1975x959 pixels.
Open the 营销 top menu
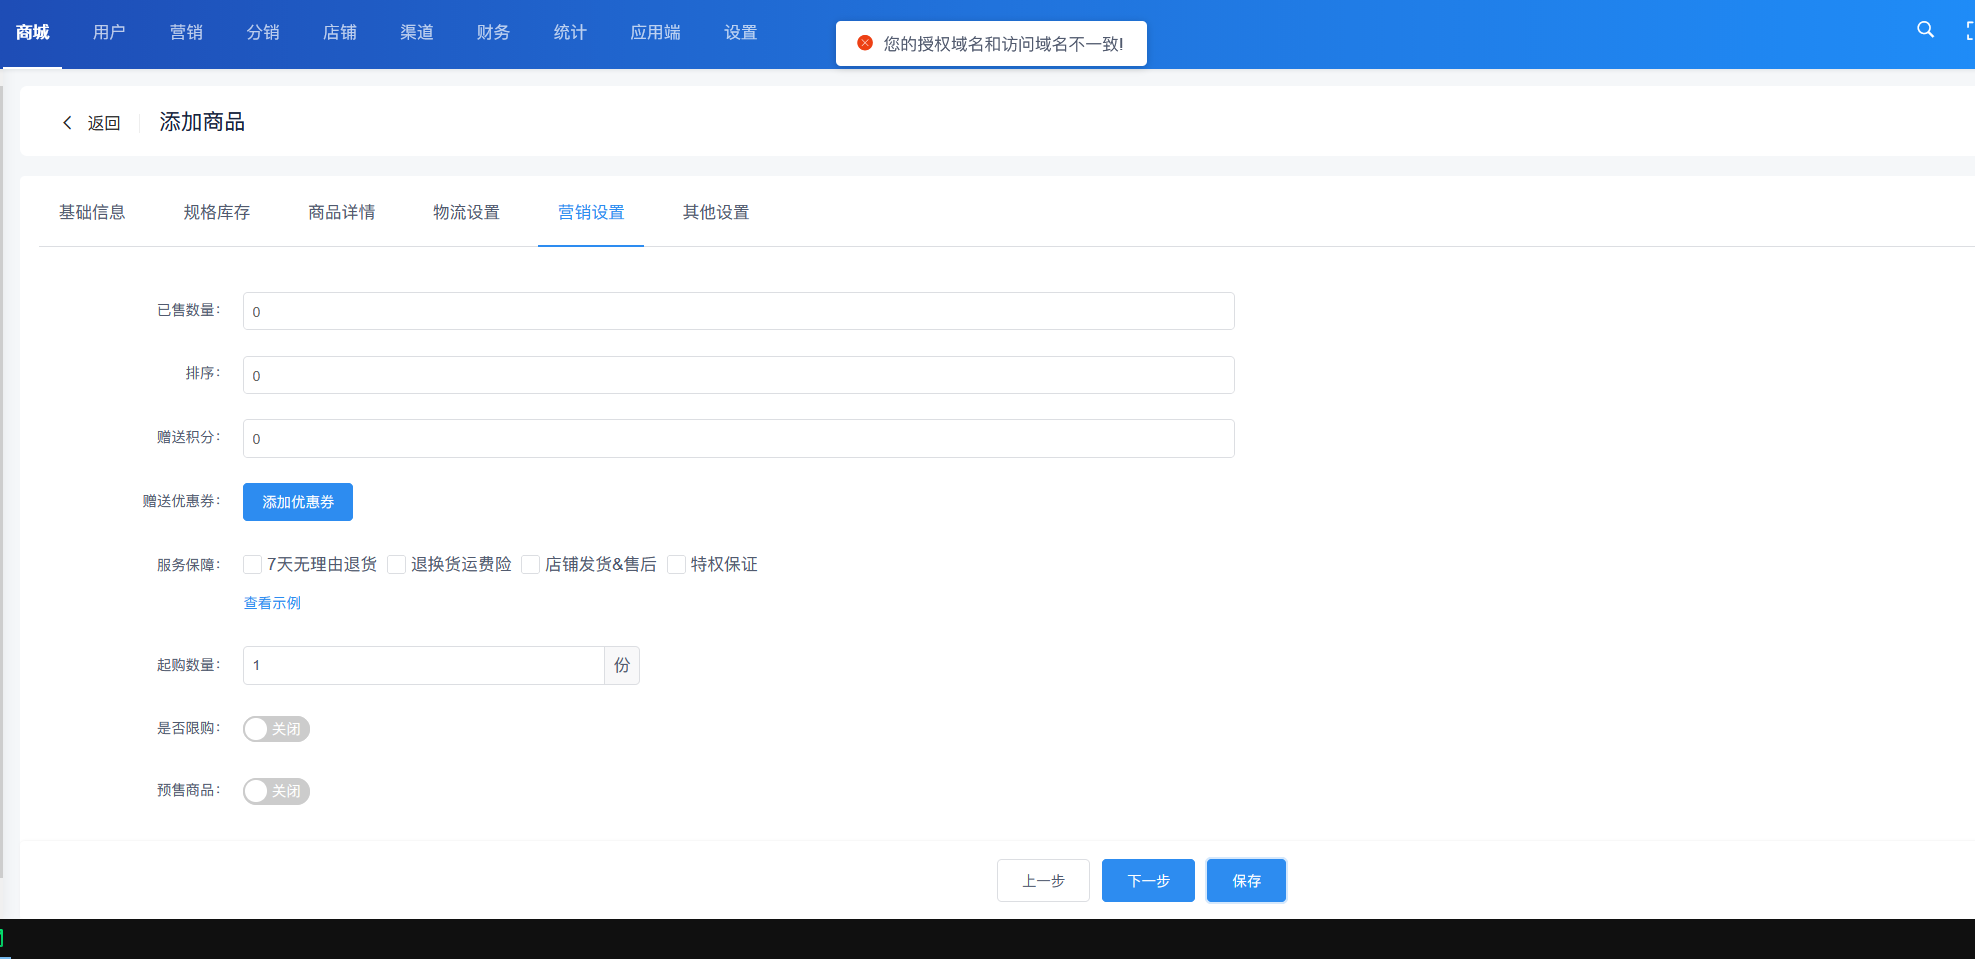[186, 32]
